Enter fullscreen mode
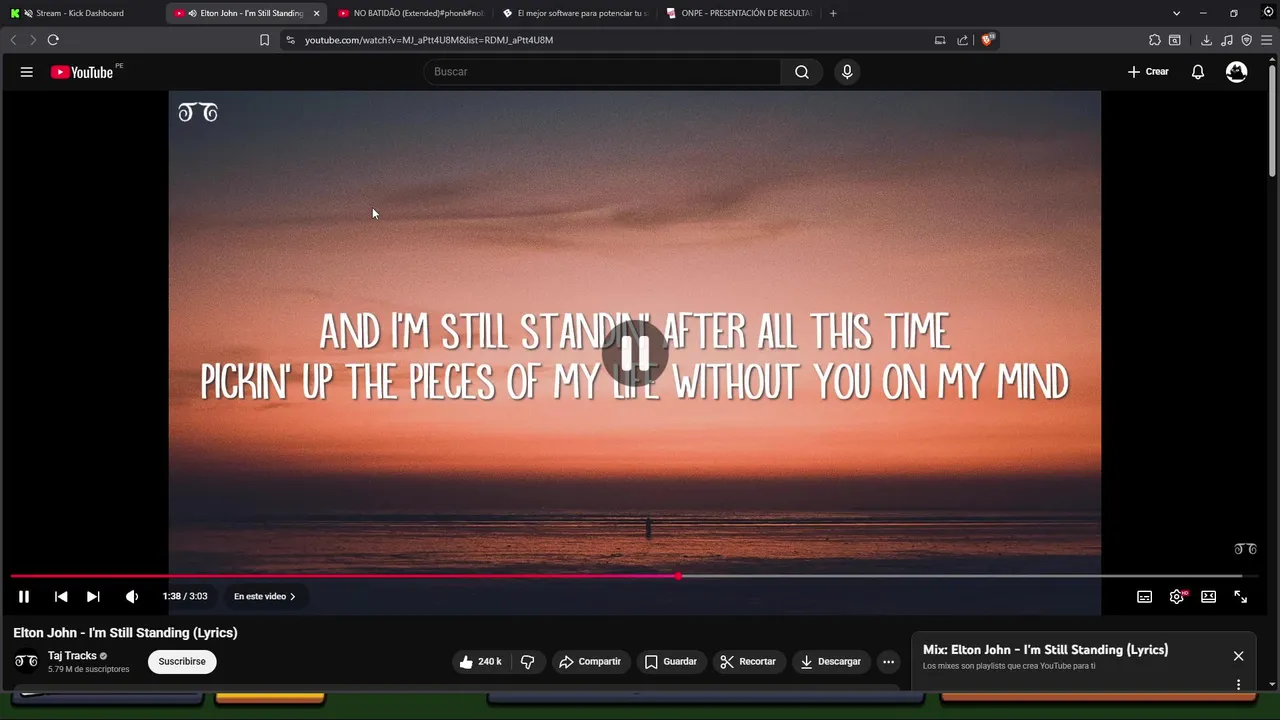1280x720 pixels. (1240, 597)
